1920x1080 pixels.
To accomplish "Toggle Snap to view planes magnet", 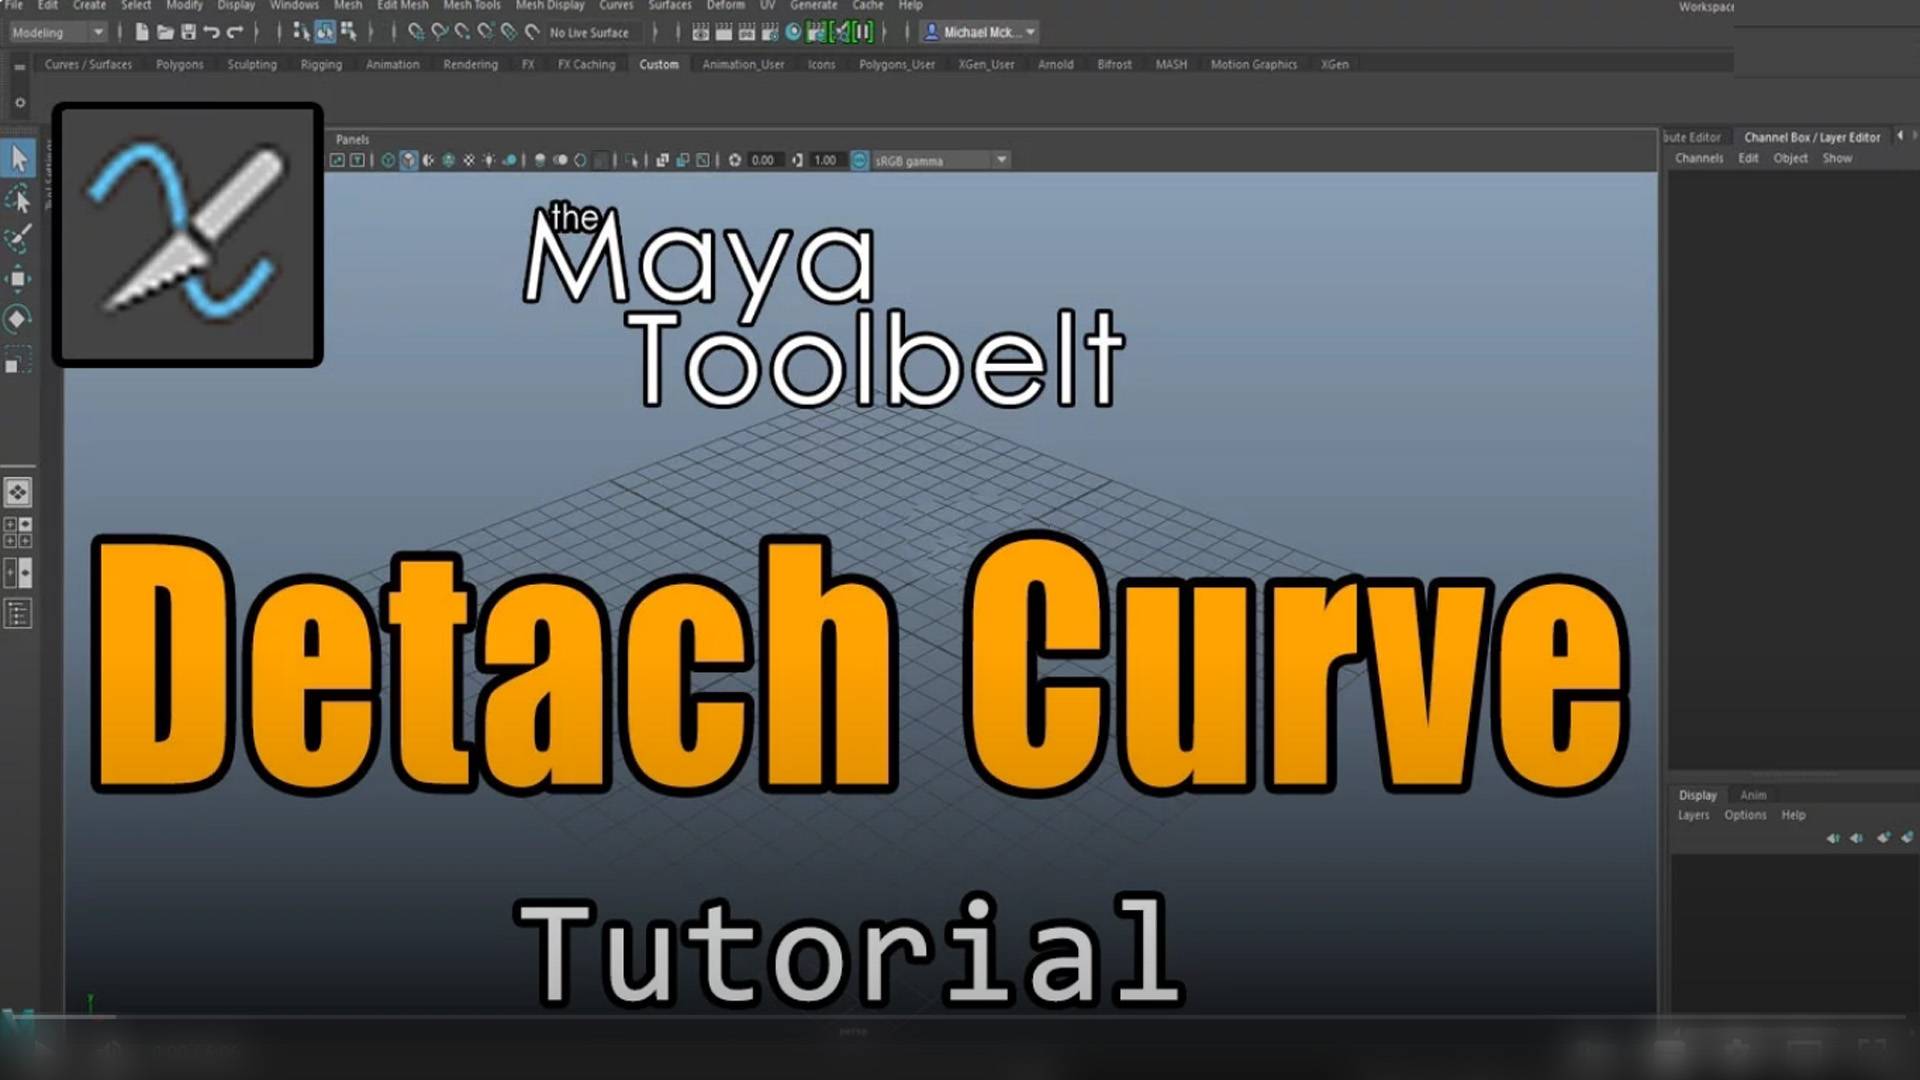I will [509, 32].
